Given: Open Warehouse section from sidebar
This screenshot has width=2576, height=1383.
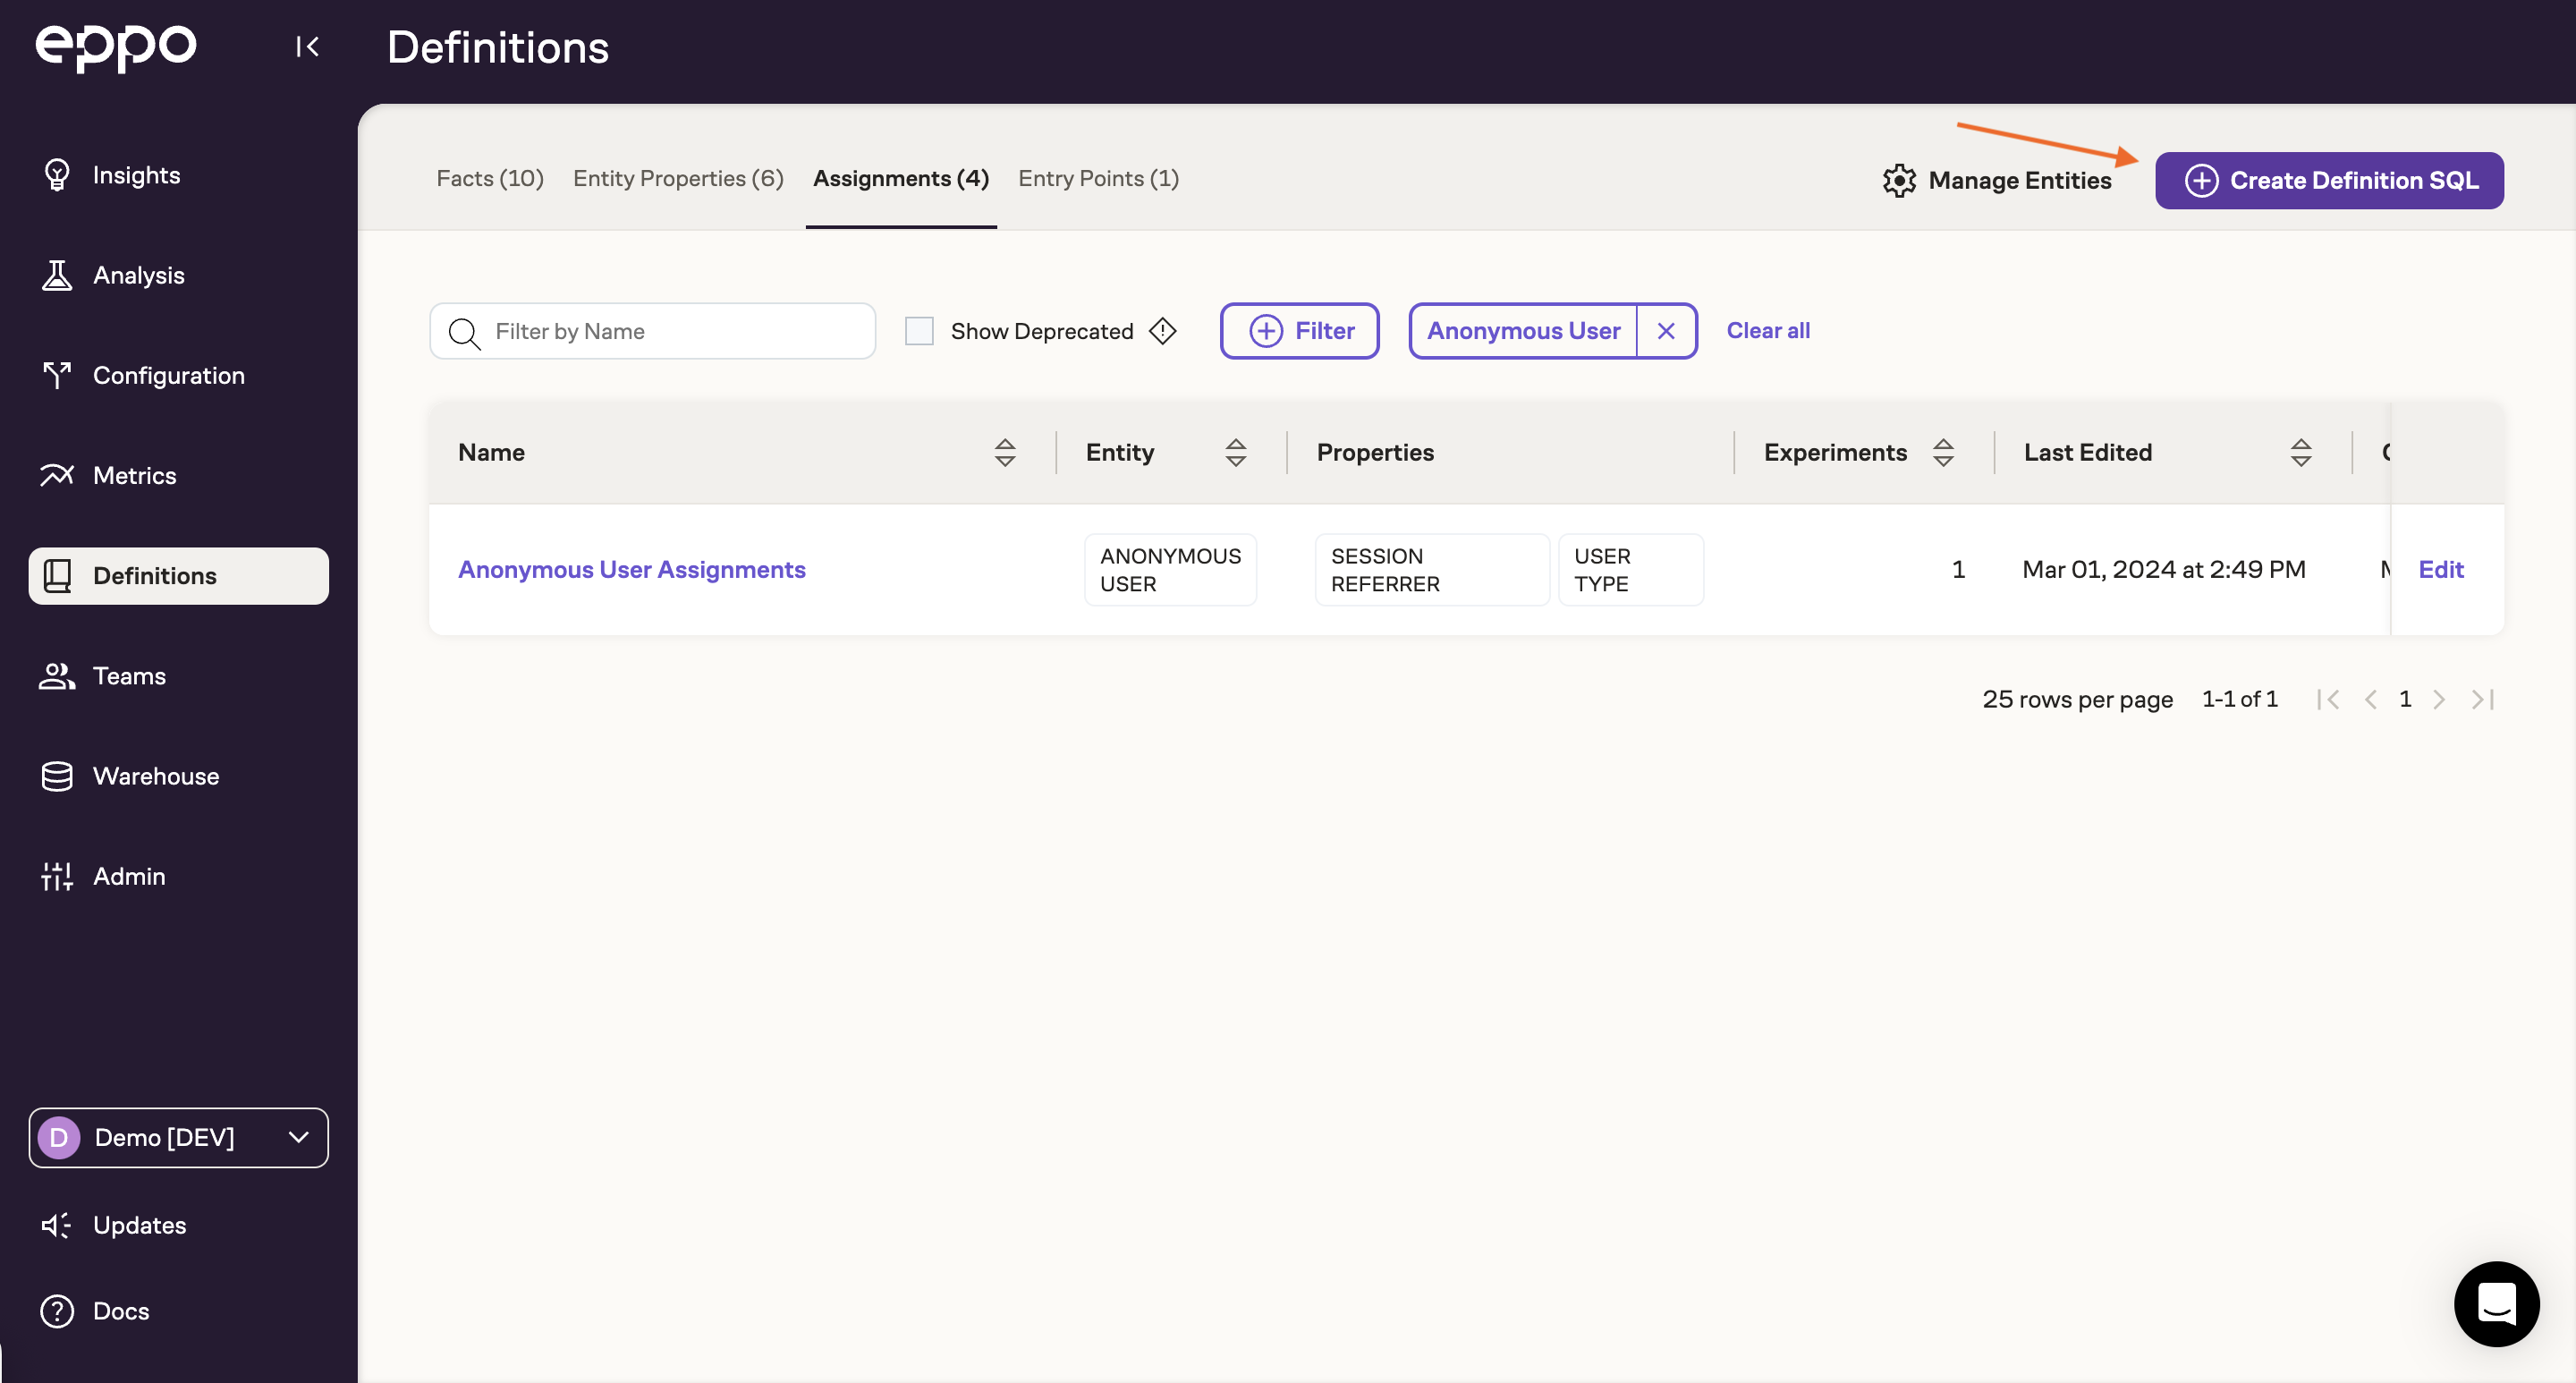Looking at the screenshot, I should (x=155, y=775).
